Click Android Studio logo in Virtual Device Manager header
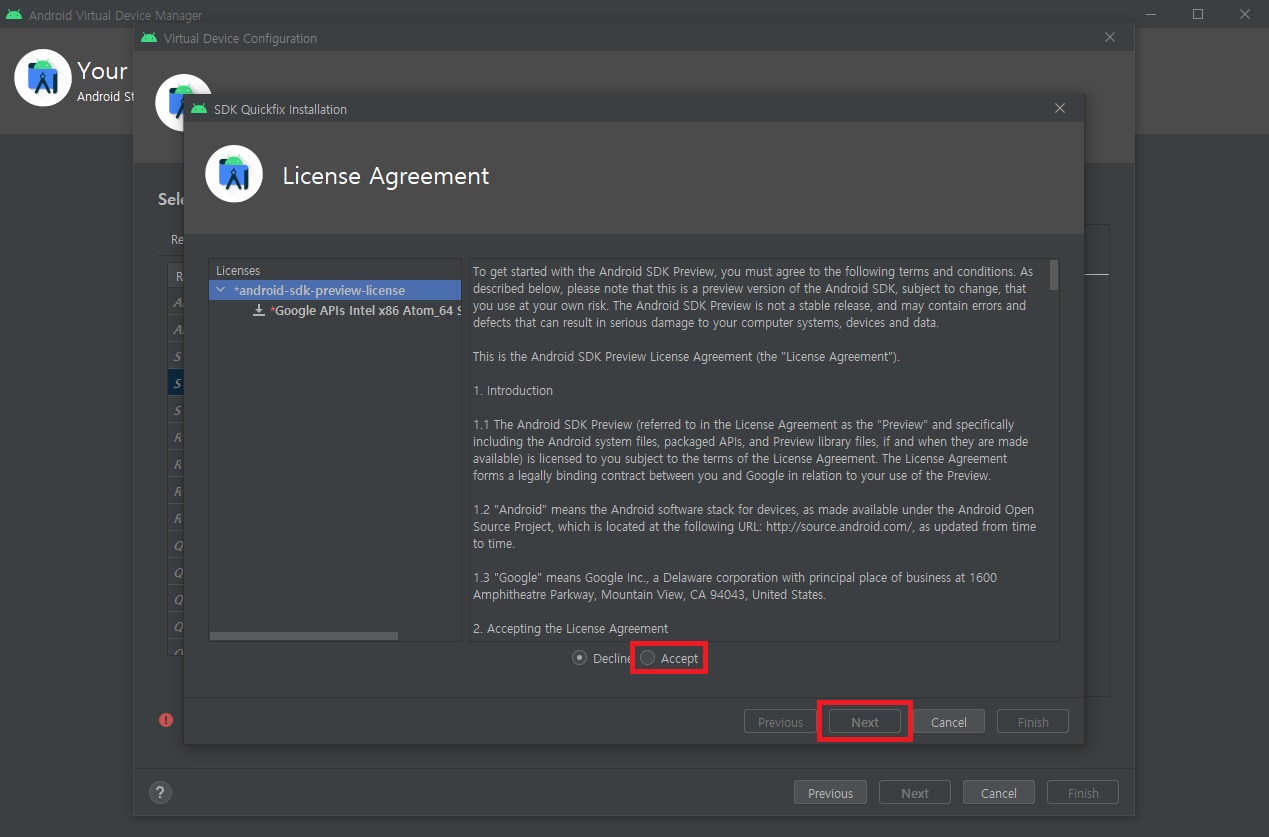1269x837 pixels. tap(43, 77)
